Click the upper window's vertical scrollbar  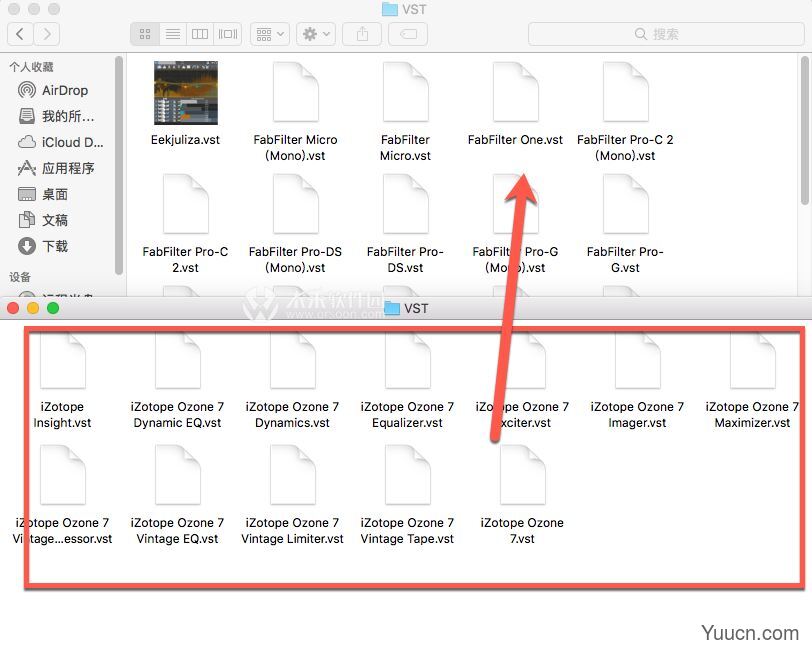804,129
